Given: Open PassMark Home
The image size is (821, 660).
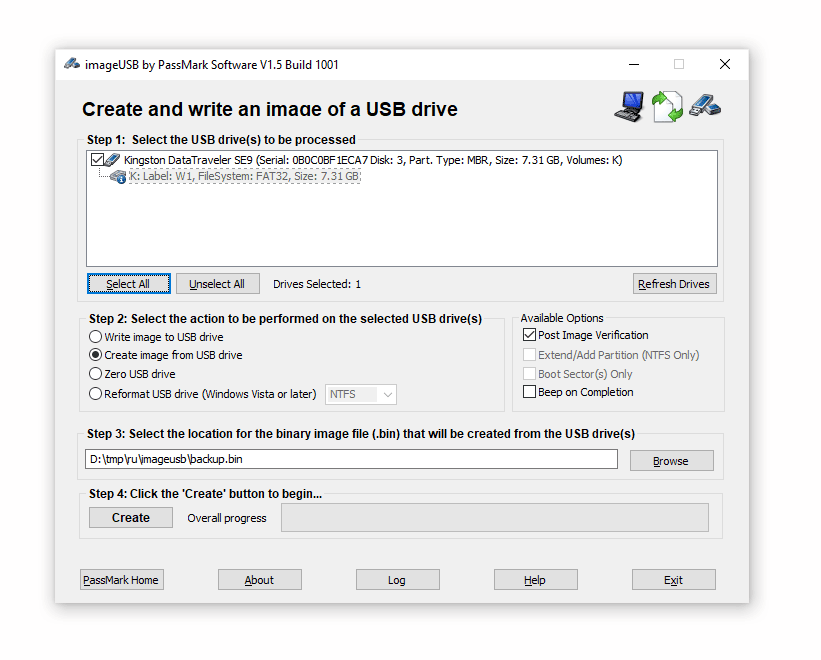Looking at the screenshot, I should point(121,580).
